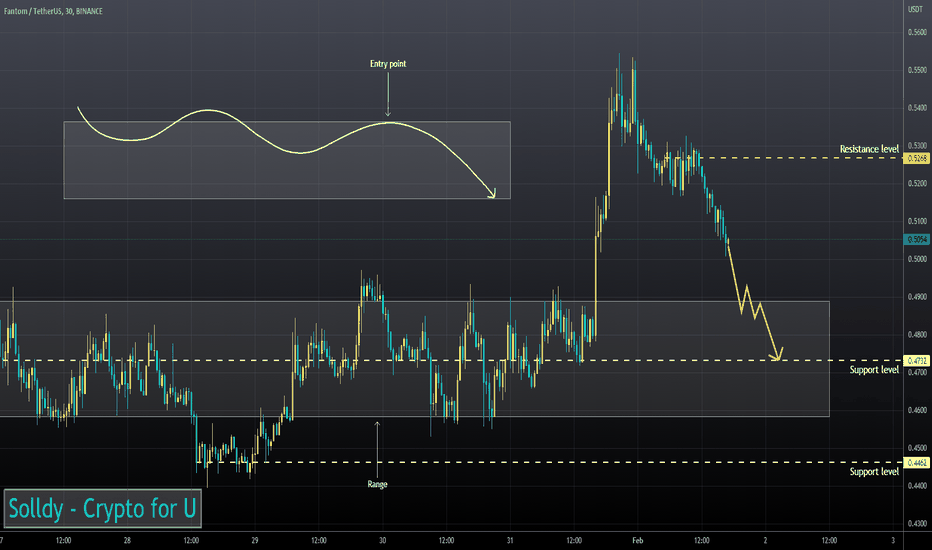The height and width of the screenshot is (550, 932).
Task: Click the 0.5600 price axis label
Action: coord(917,32)
